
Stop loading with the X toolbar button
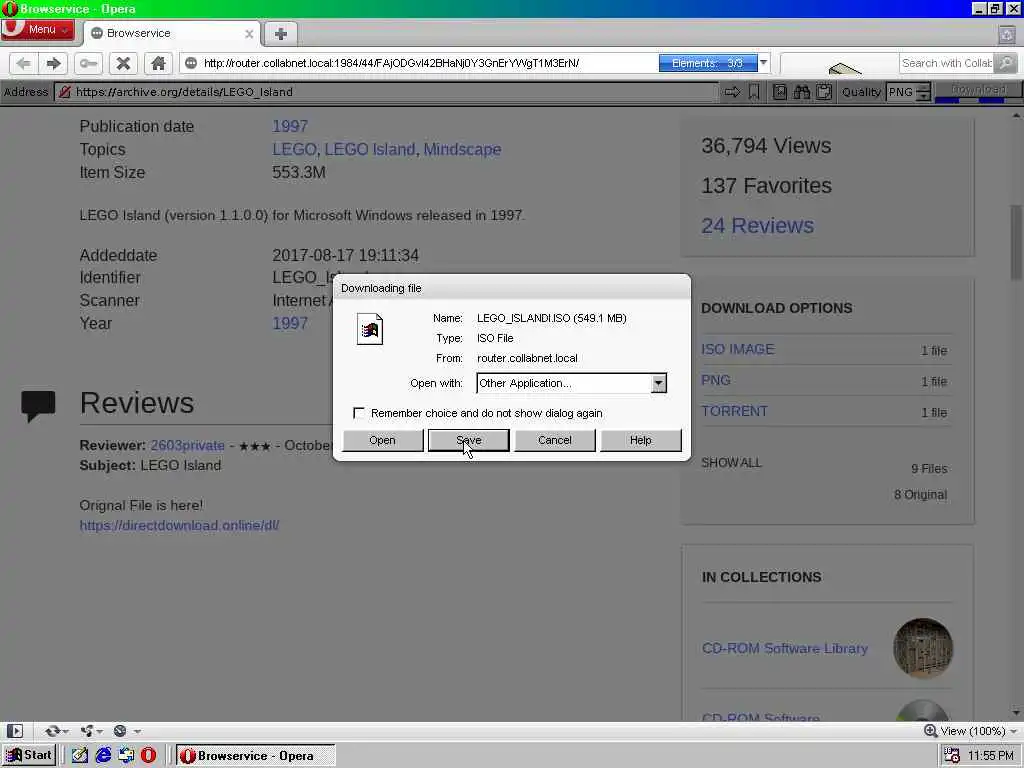point(123,63)
